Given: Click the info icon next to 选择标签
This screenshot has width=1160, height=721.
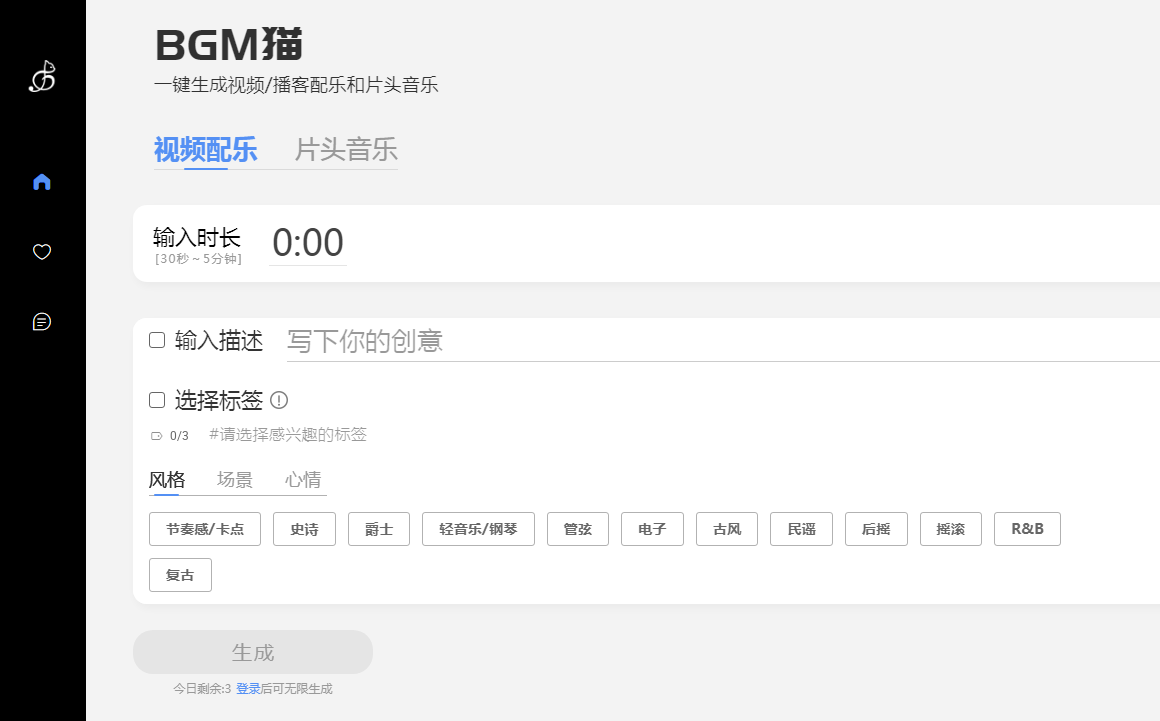Looking at the screenshot, I should [x=280, y=400].
